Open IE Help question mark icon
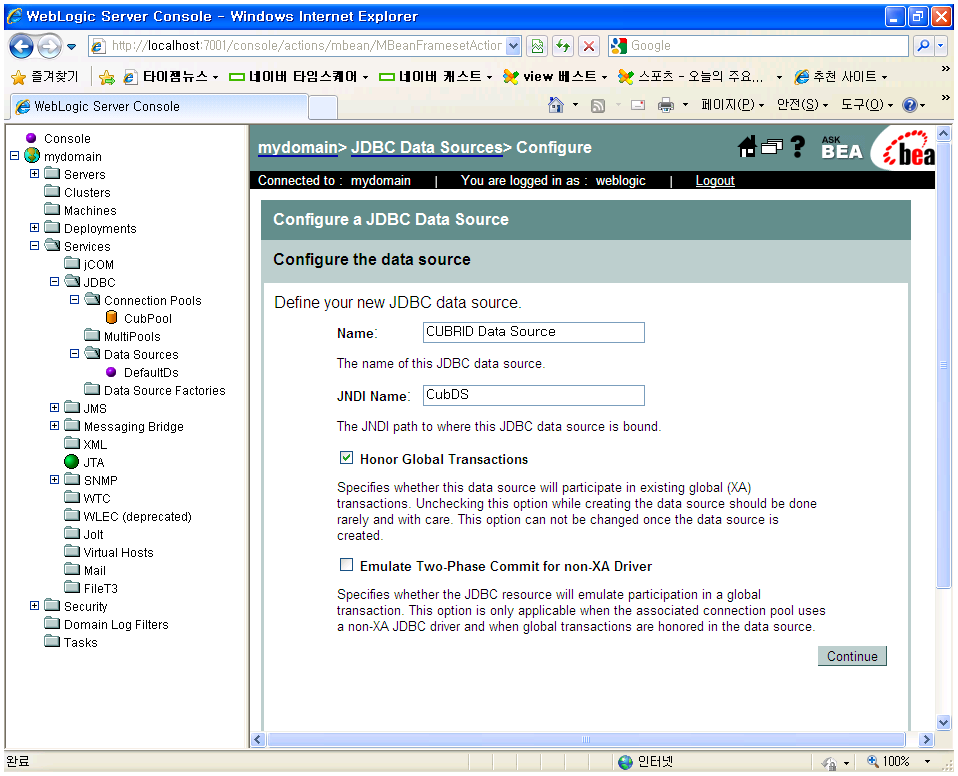The height and width of the screenshot is (776, 958). (x=910, y=105)
